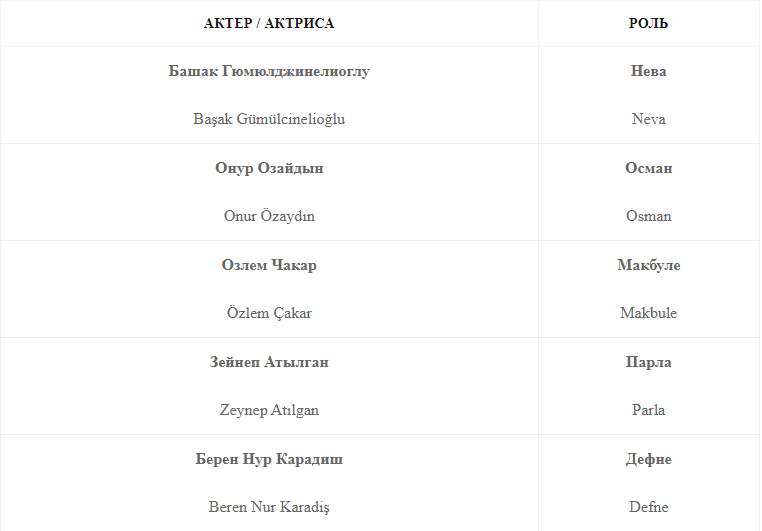The height and width of the screenshot is (531, 762).
Task: Click the 'РОЛЬ' column header
Action: [648, 23]
